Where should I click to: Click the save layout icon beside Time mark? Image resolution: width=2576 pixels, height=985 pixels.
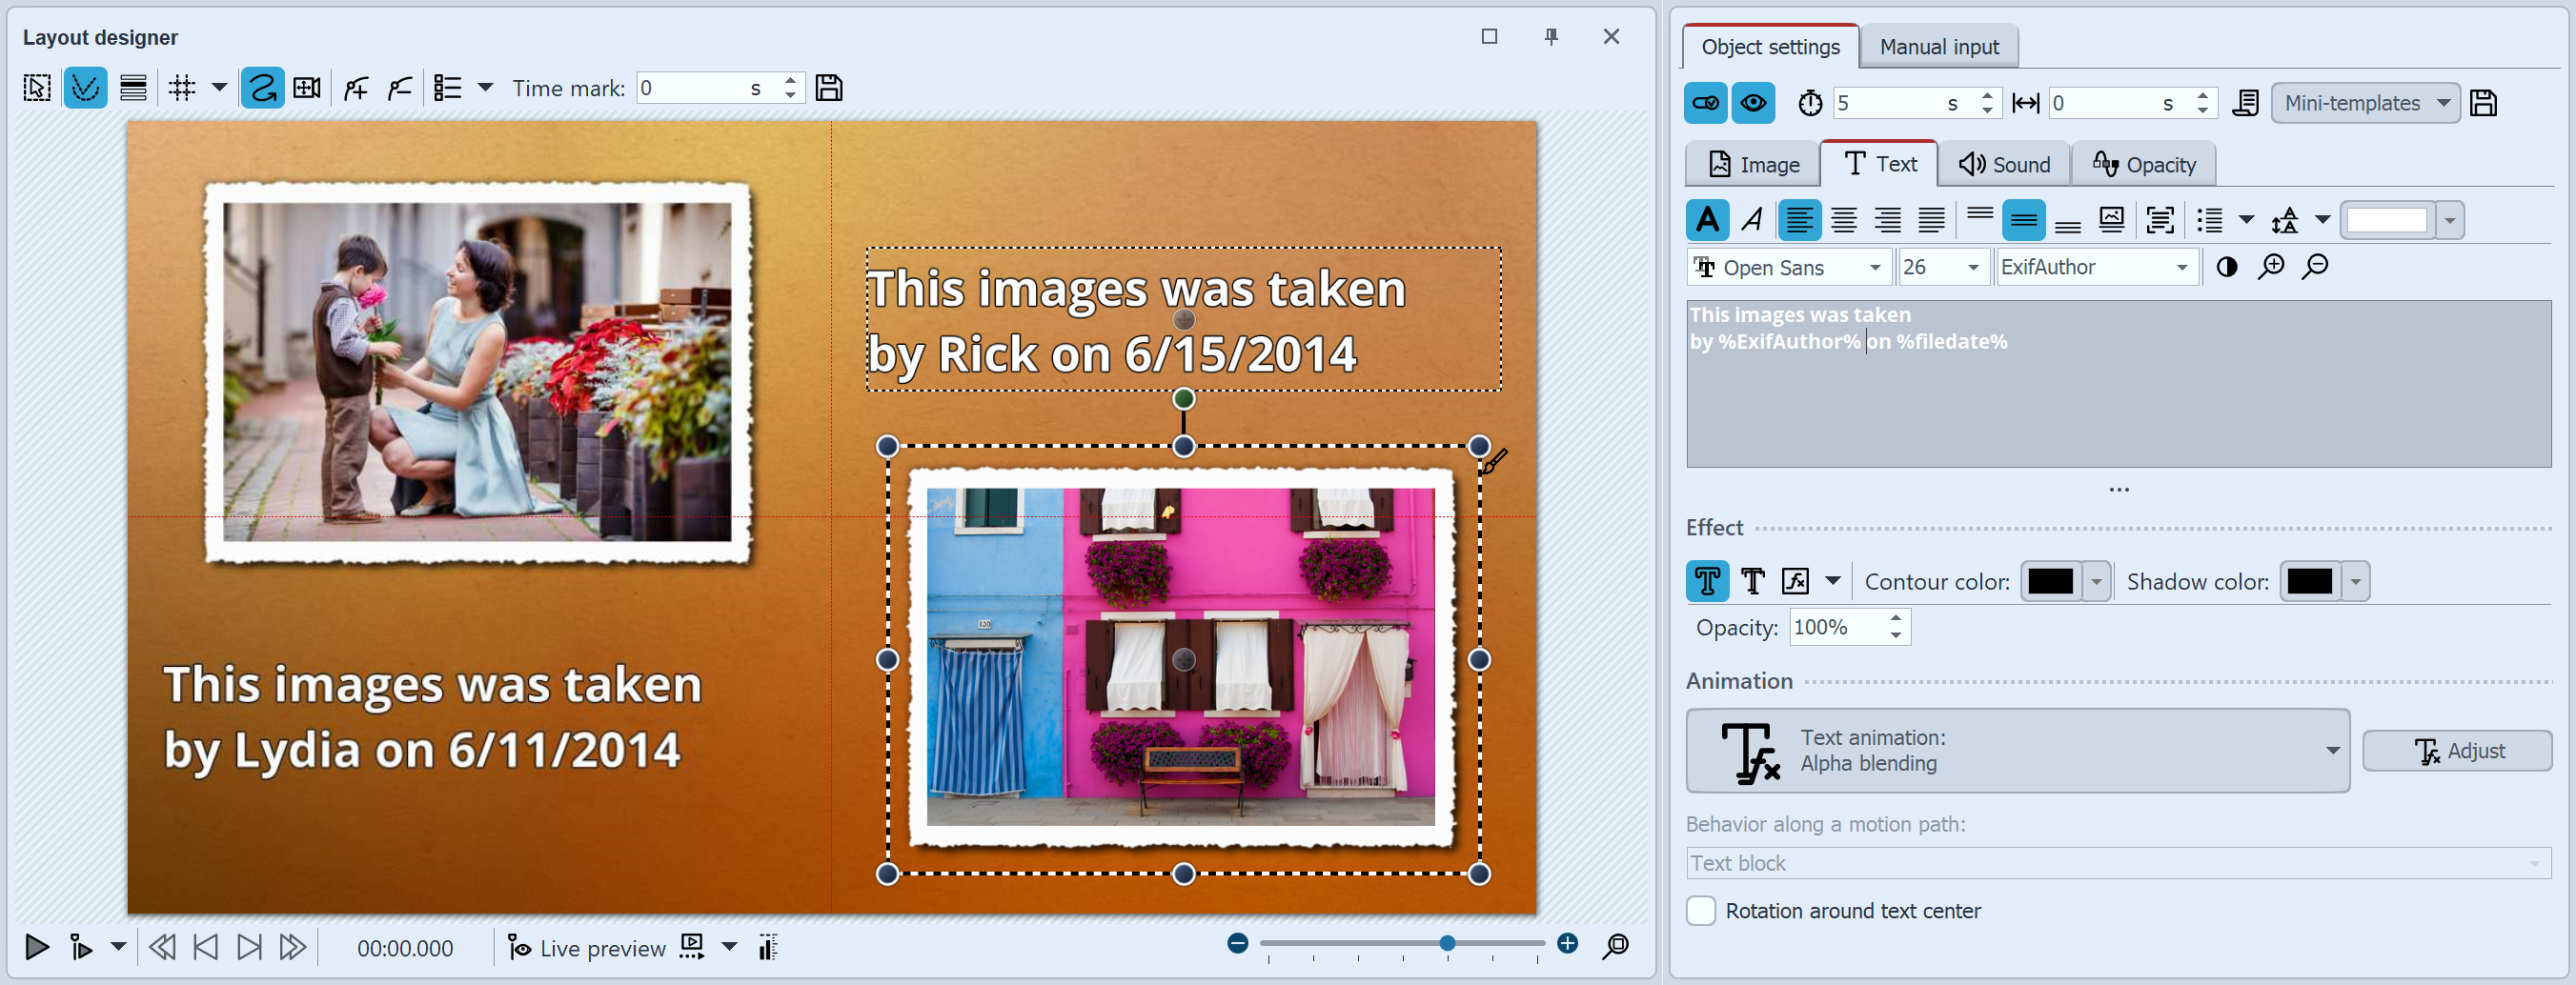pyautogui.click(x=828, y=88)
